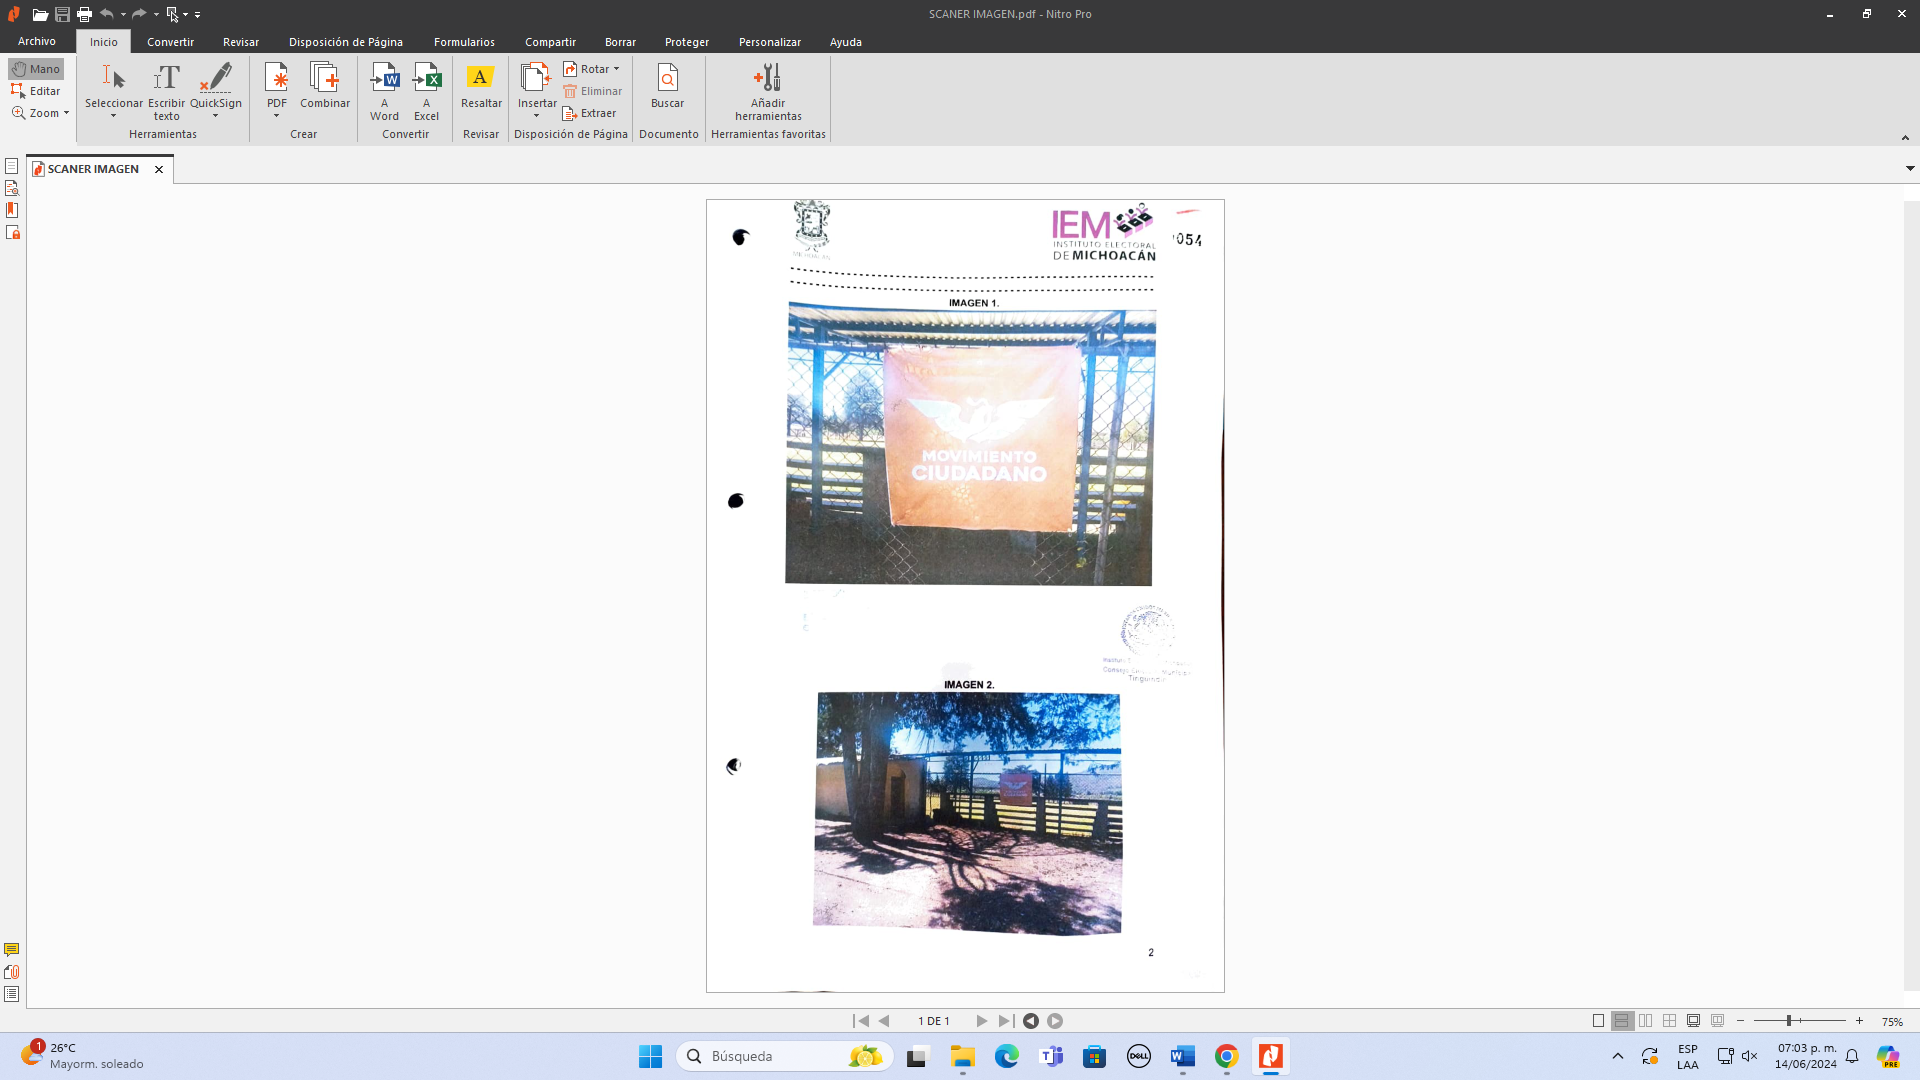This screenshot has width=1920, height=1080.
Task: Switch to facing pages view
Action: click(1646, 1021)
